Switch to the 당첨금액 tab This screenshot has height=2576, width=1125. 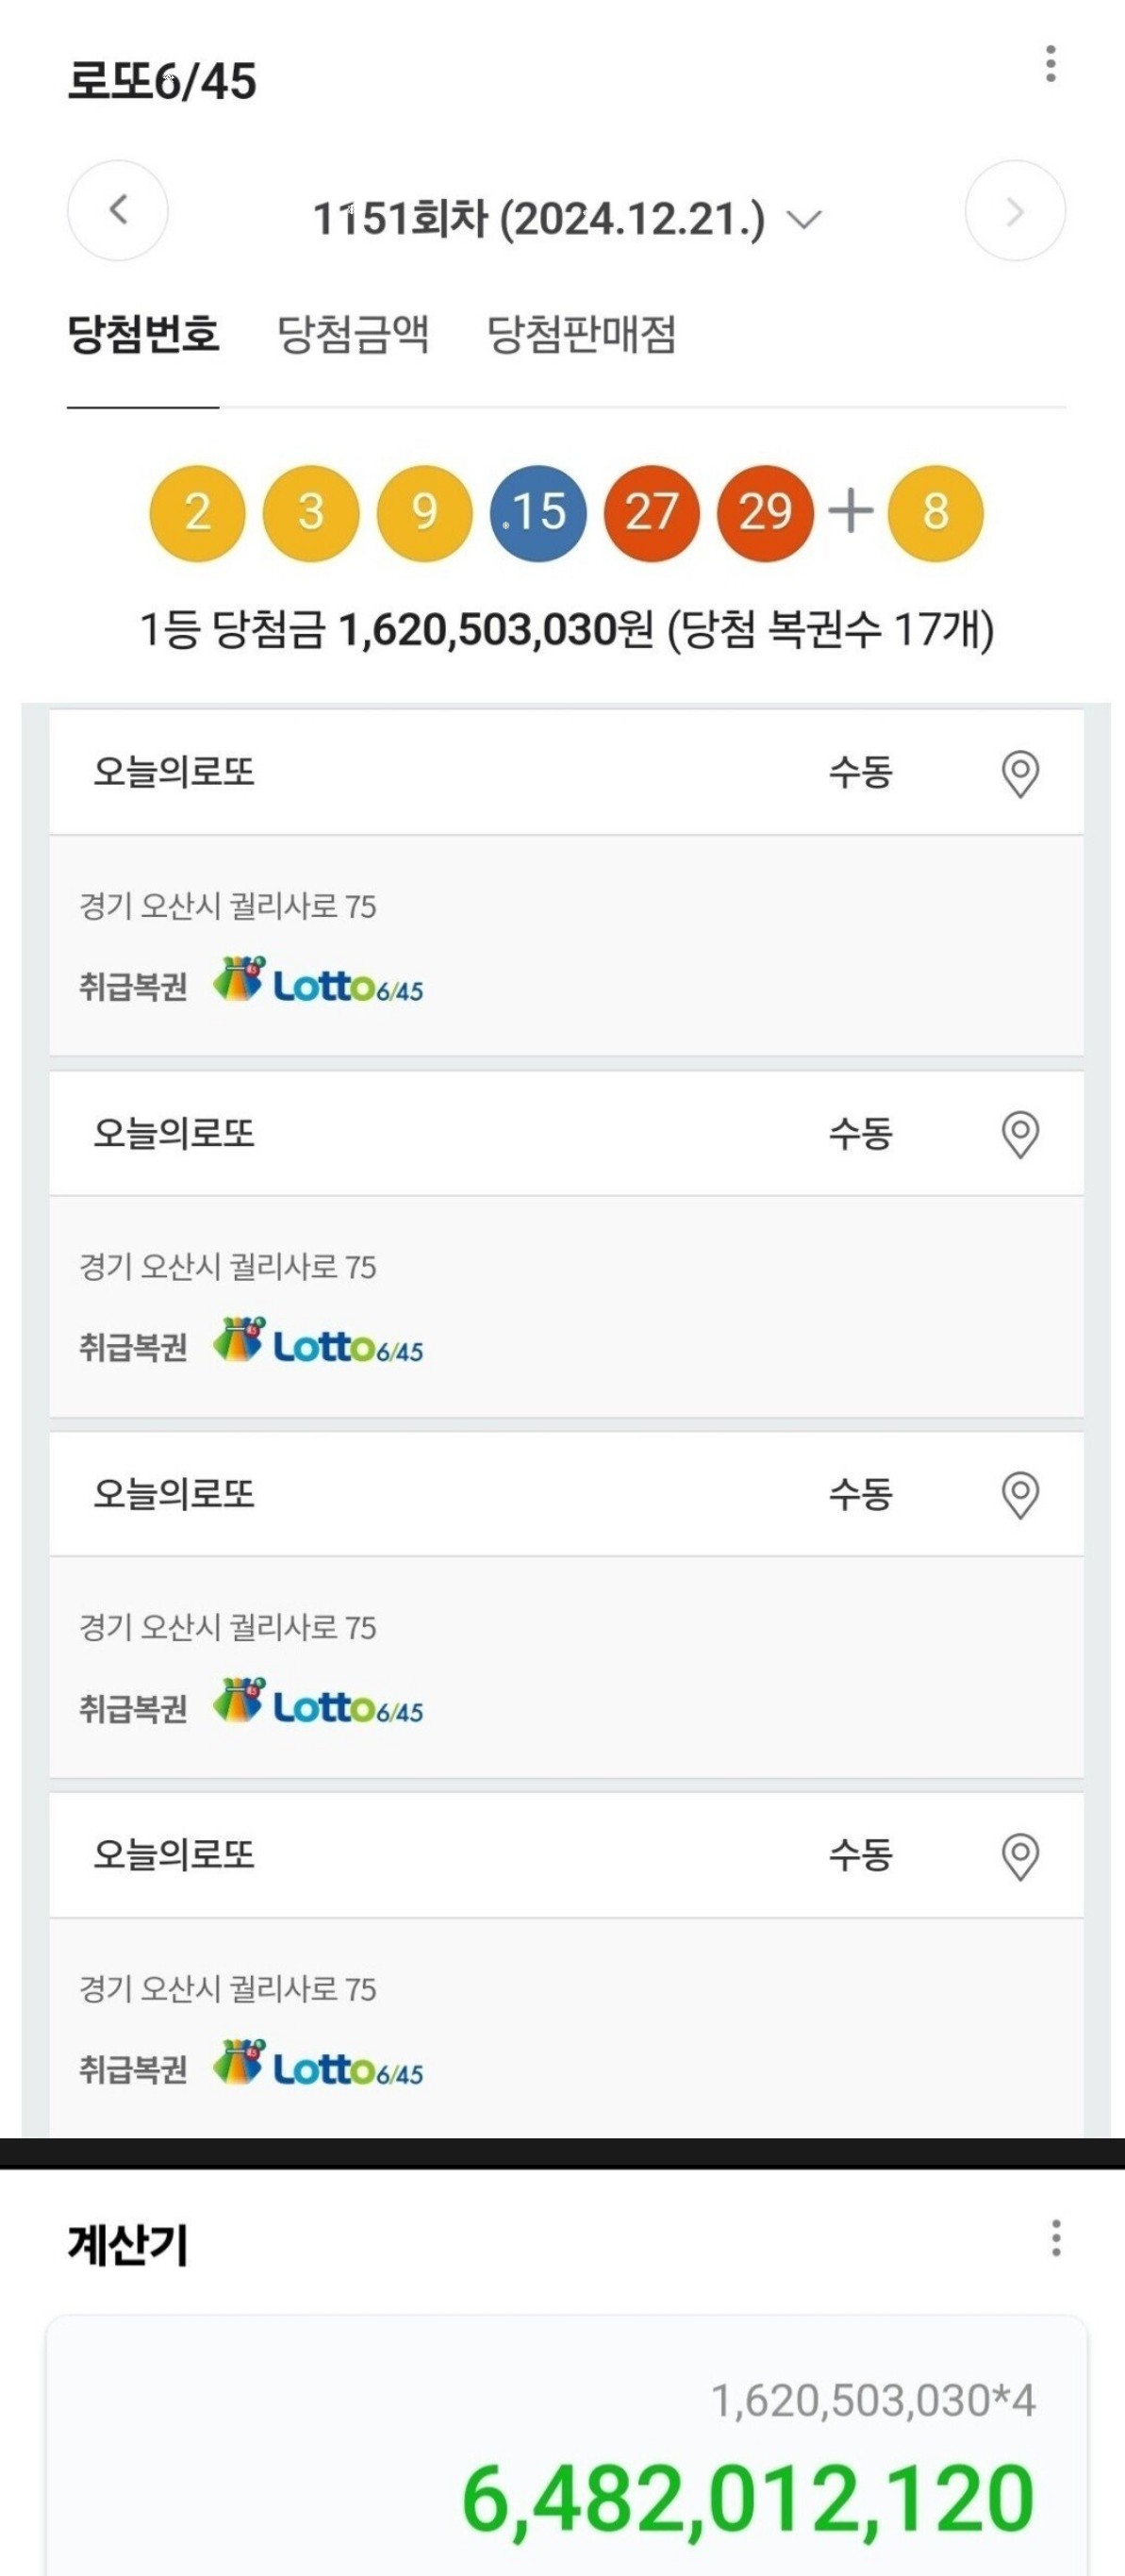pos(353,334)
